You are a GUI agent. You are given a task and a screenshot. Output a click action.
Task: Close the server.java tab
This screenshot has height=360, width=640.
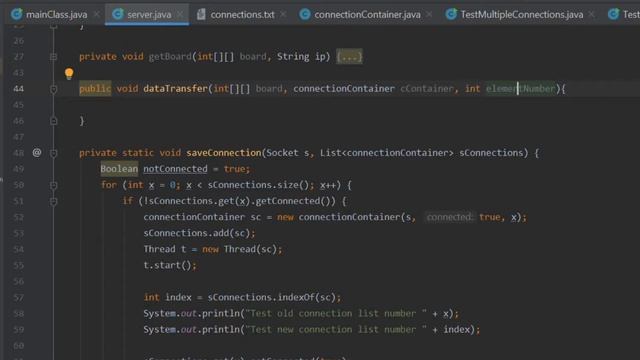(x=180, y=15)
